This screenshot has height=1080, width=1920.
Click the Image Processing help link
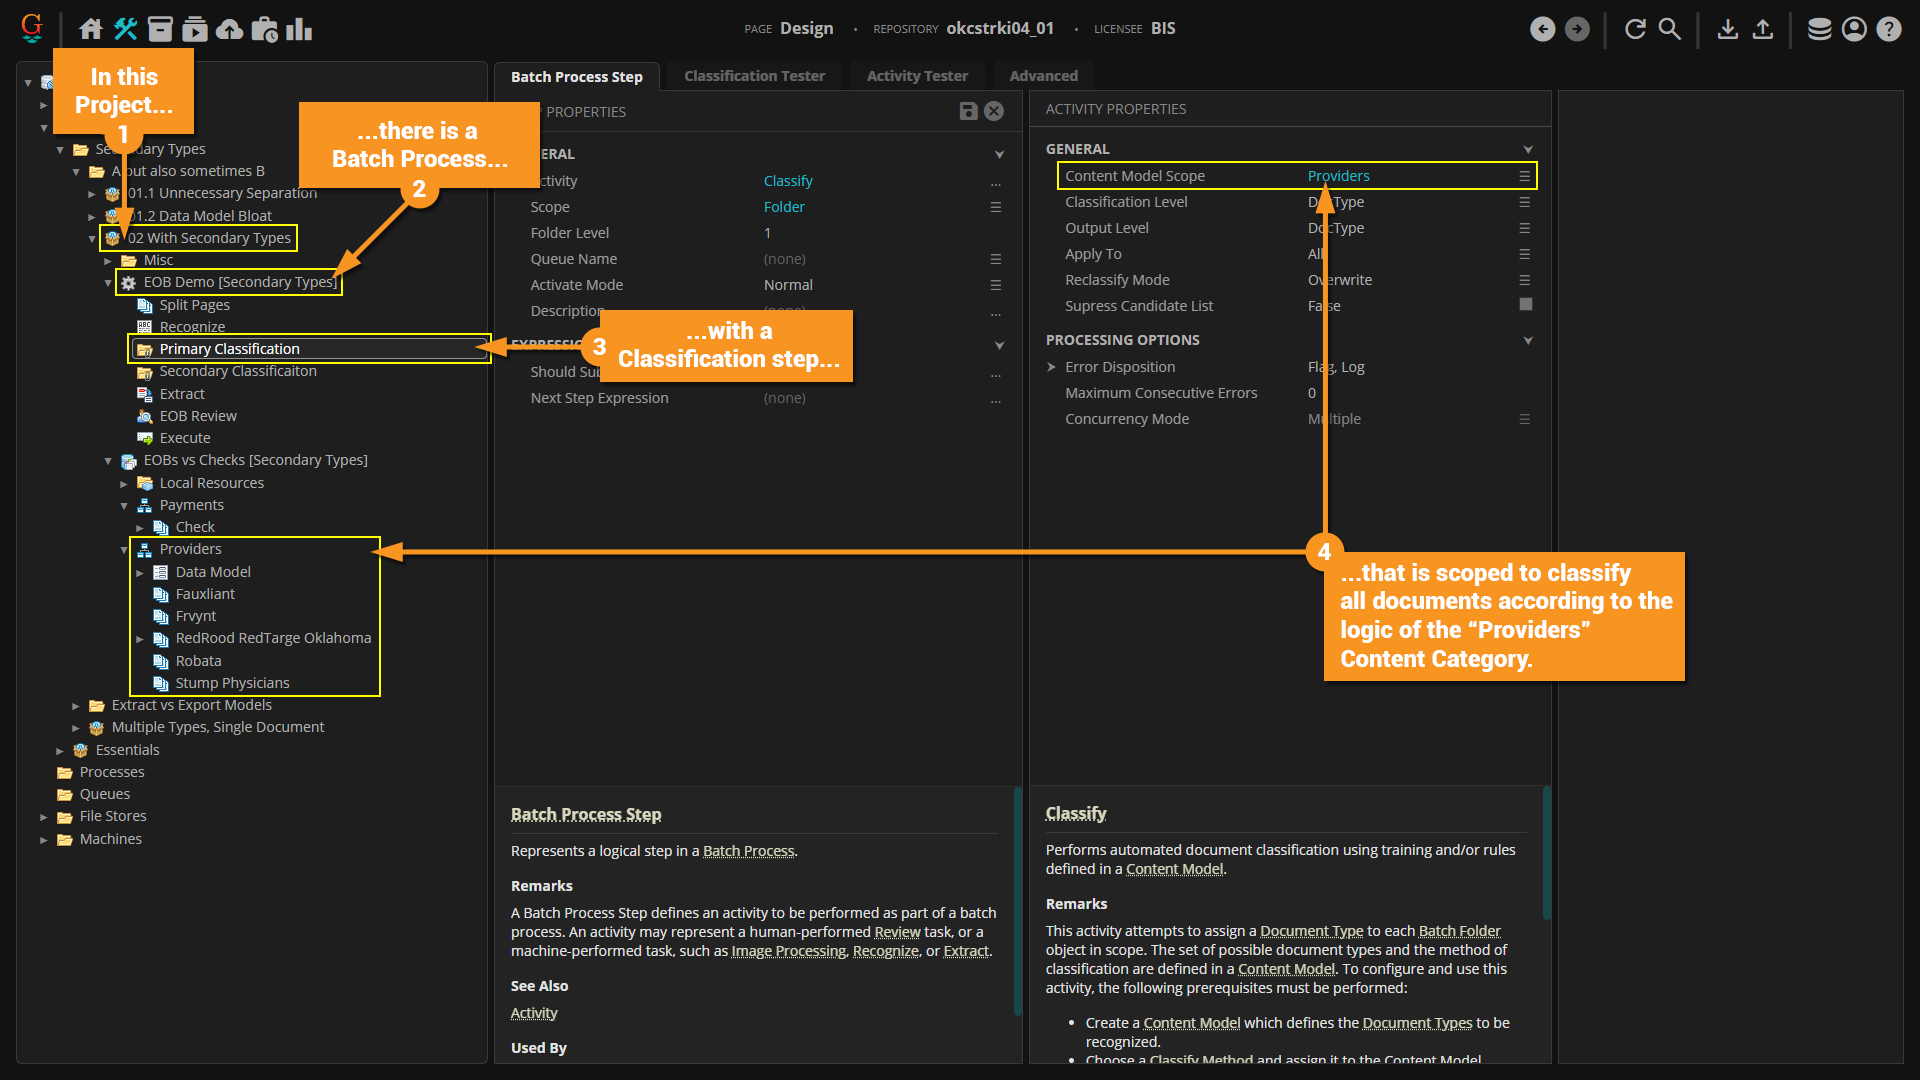pos(788,951)
